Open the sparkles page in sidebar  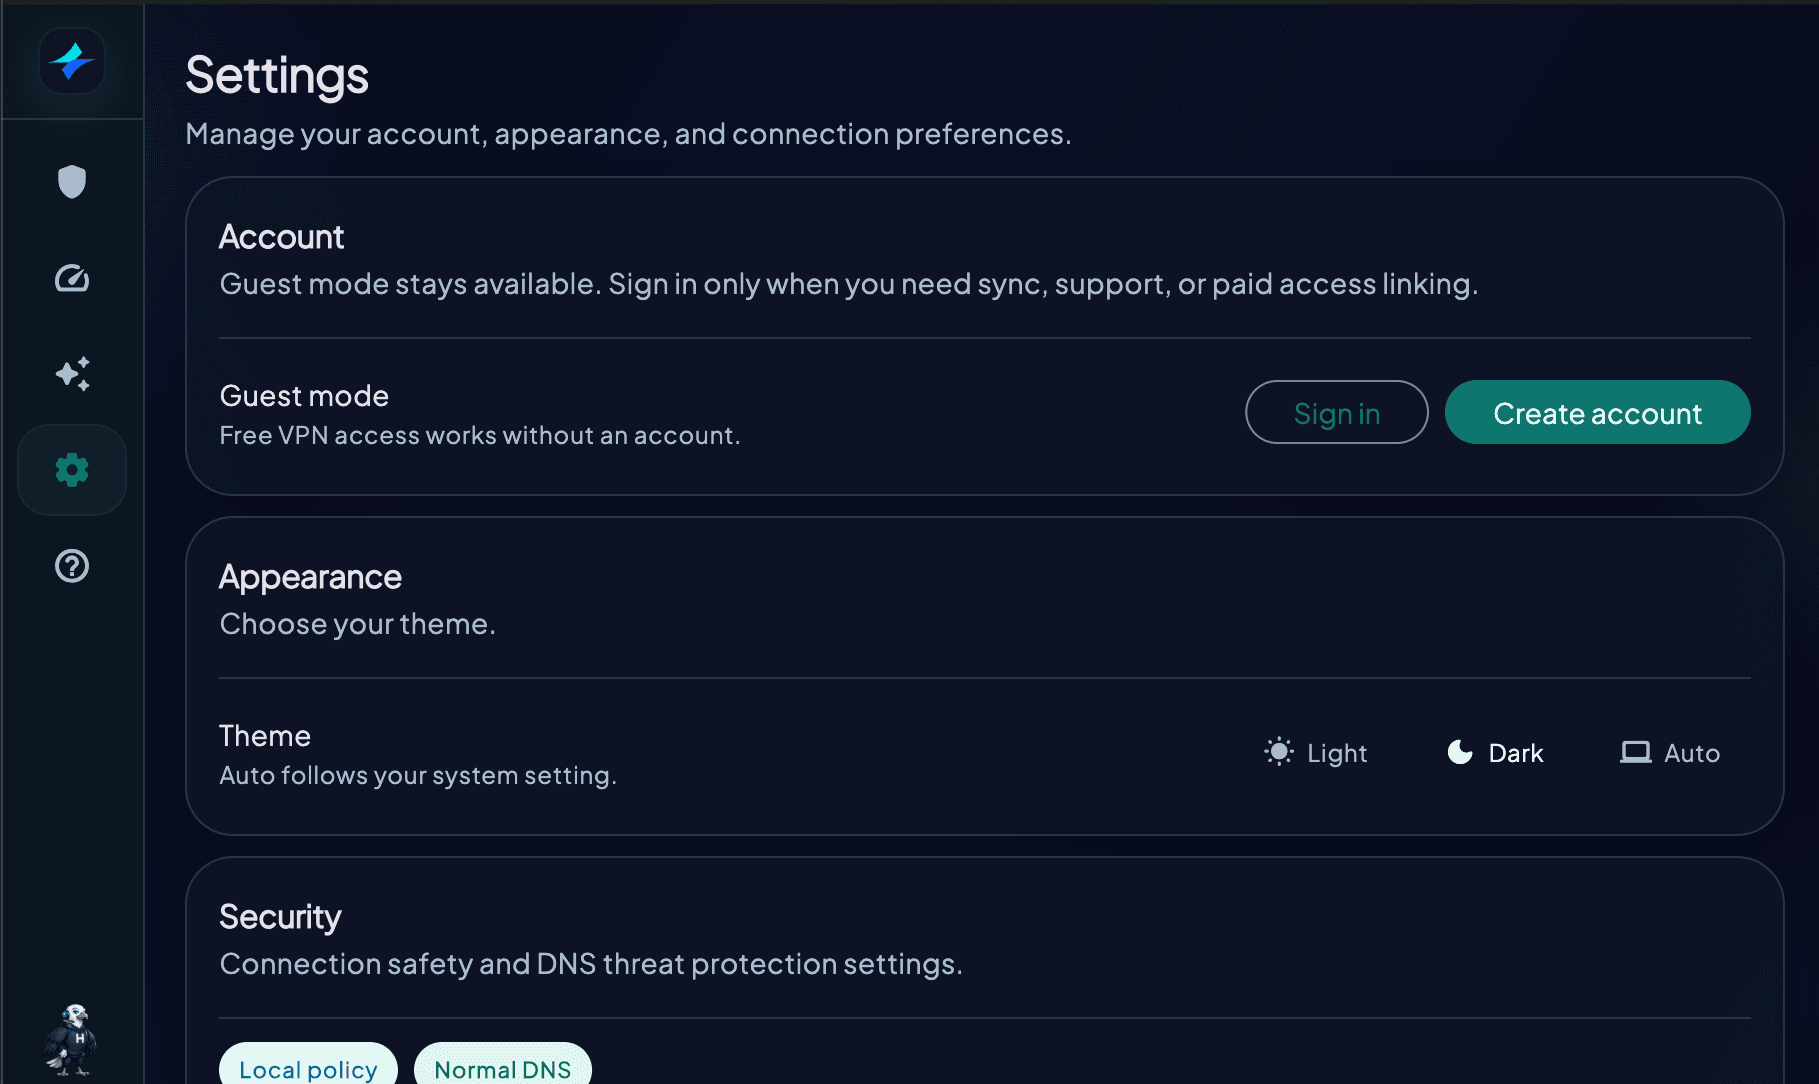point(72,374)
